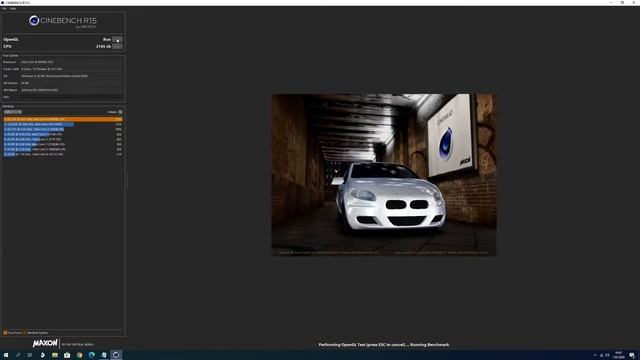Screen dimensions: 640x360
Task: Click the GFX Board value in Your System
Action: [x=40, y=90]
